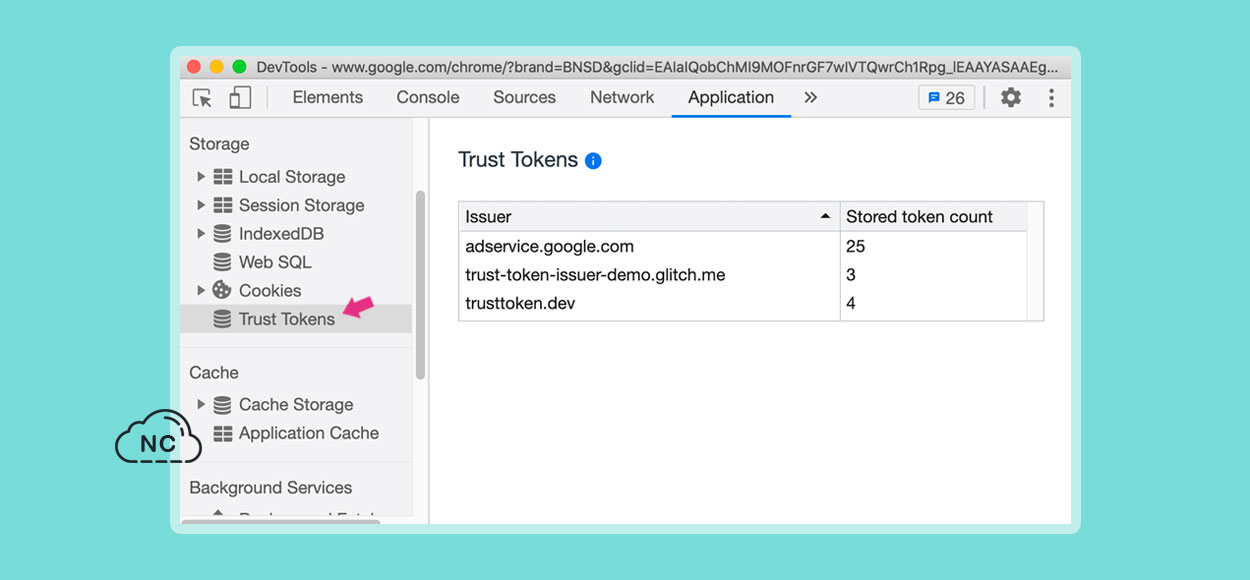
Task: Select Cookies in sidebar
Action: tap(270, 291)
